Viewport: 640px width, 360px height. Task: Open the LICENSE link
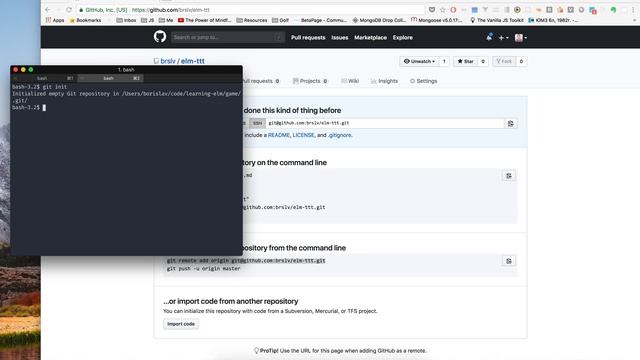tap(303, 135)
